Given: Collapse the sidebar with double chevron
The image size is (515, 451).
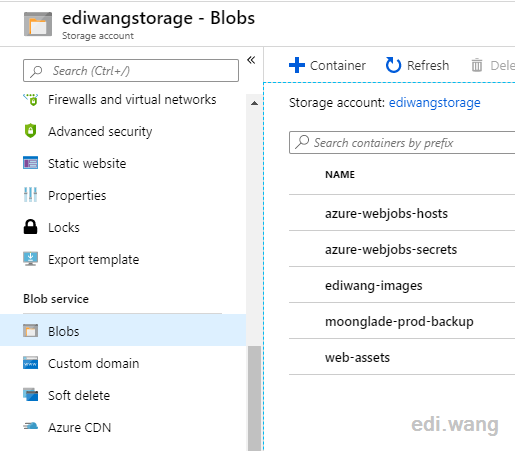Looking at the screenshot, I should click(251, 60).
